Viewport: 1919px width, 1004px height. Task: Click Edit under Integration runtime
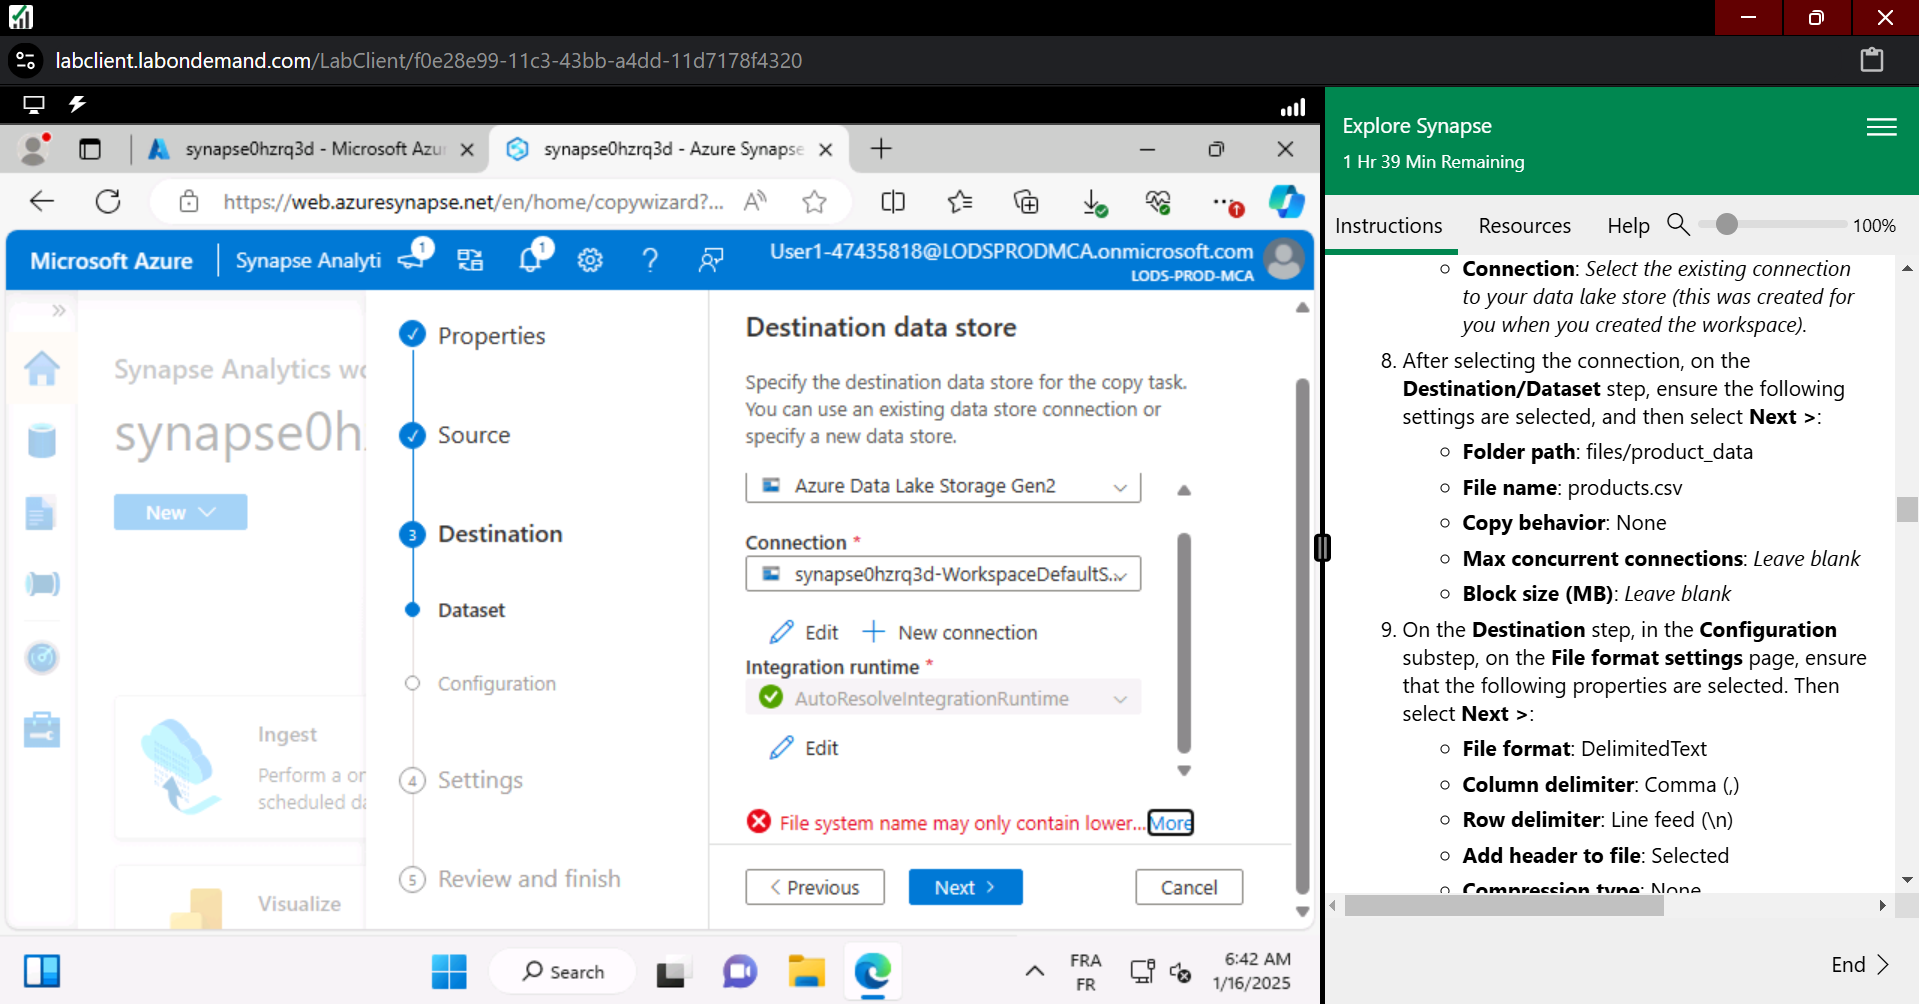click(804, 748)
